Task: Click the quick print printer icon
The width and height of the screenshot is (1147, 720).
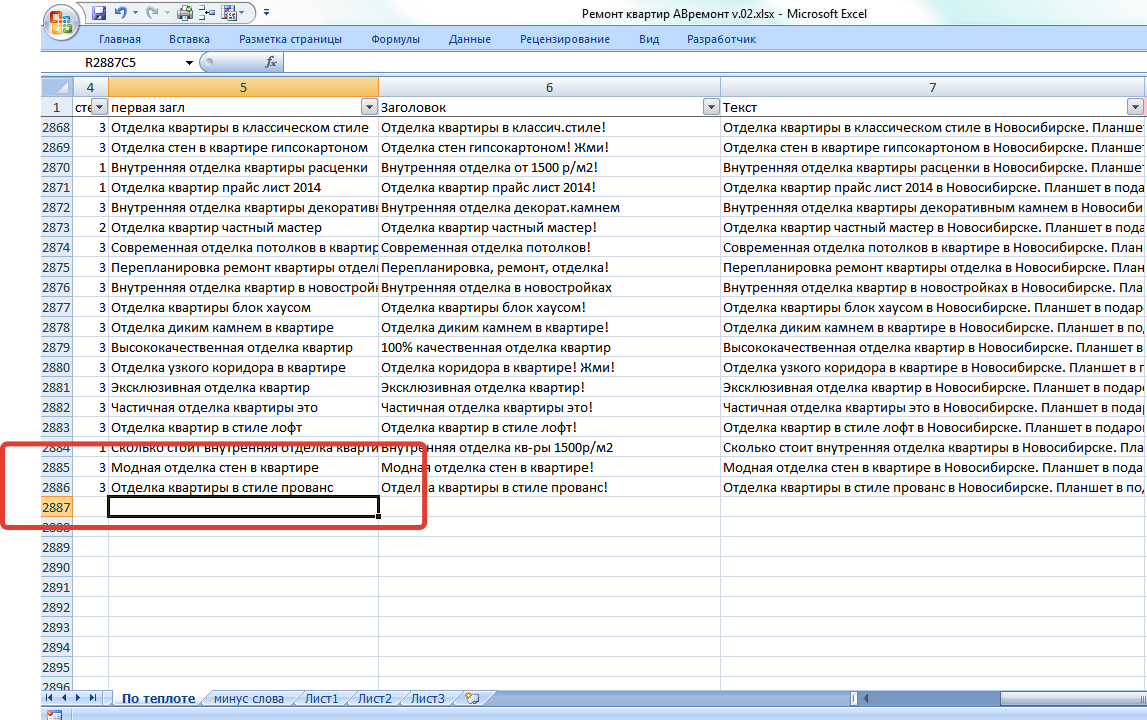Action: click(x=185, y=12)
